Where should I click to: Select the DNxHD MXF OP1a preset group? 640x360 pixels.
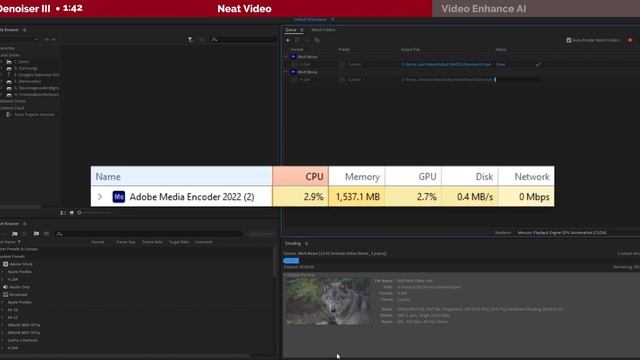24,325
